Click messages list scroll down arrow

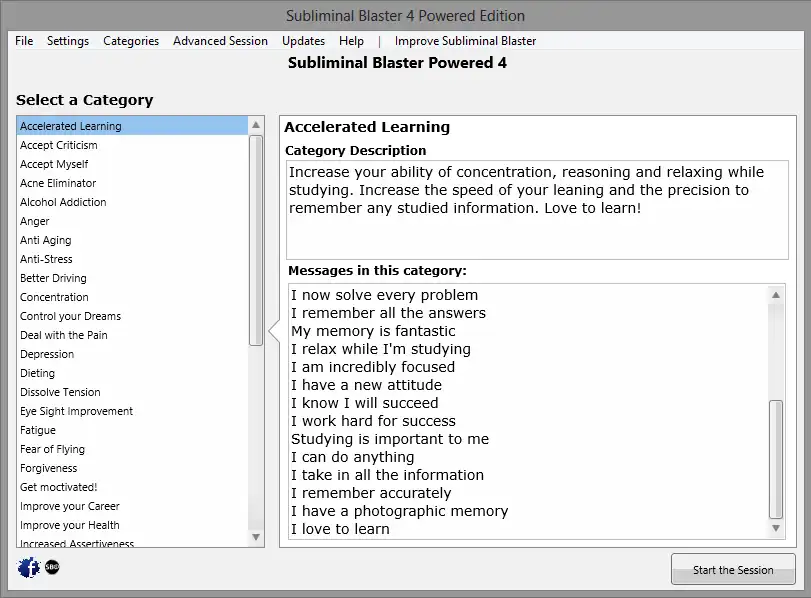tap(776, 528)
